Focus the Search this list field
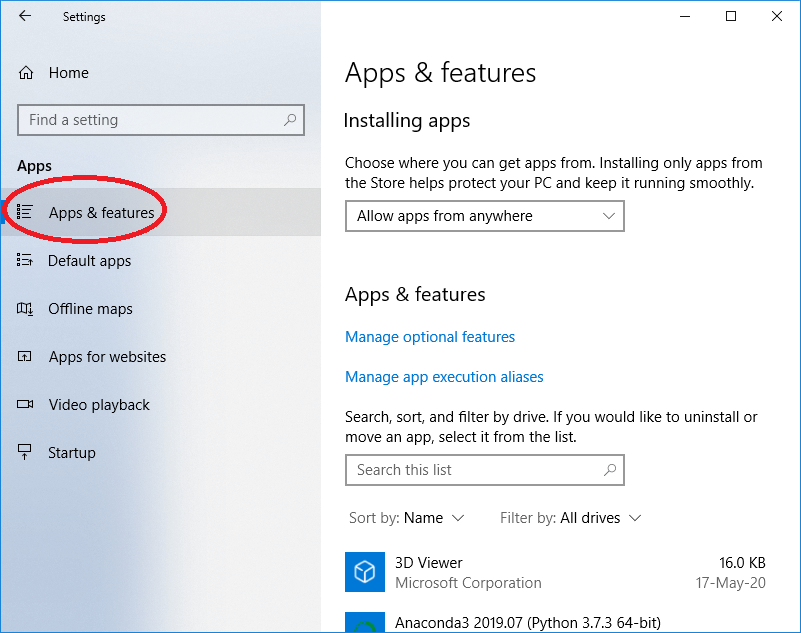This screenshot has width=801, height=633. 485,470
